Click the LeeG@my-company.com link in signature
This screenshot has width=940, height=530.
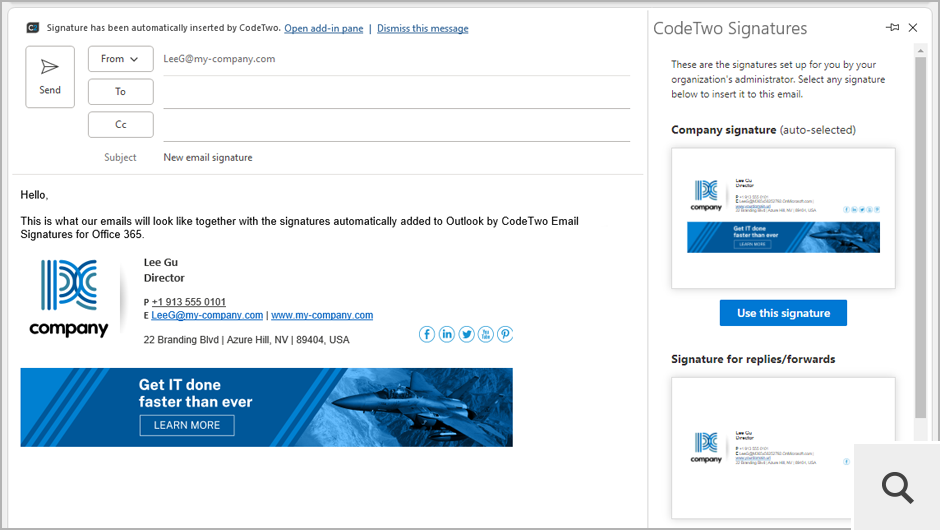[207, 315]
